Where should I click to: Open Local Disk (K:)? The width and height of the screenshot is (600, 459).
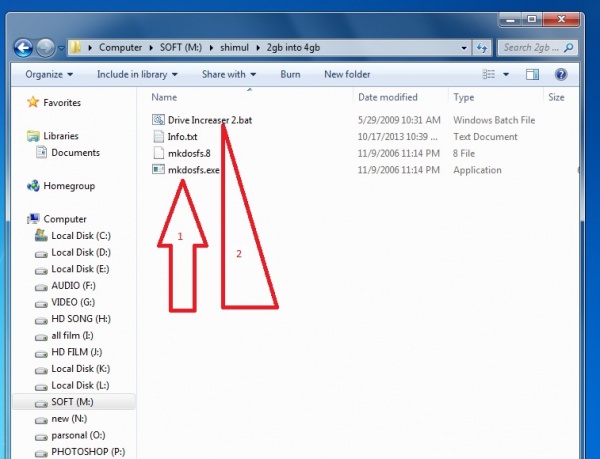(80, 369)
